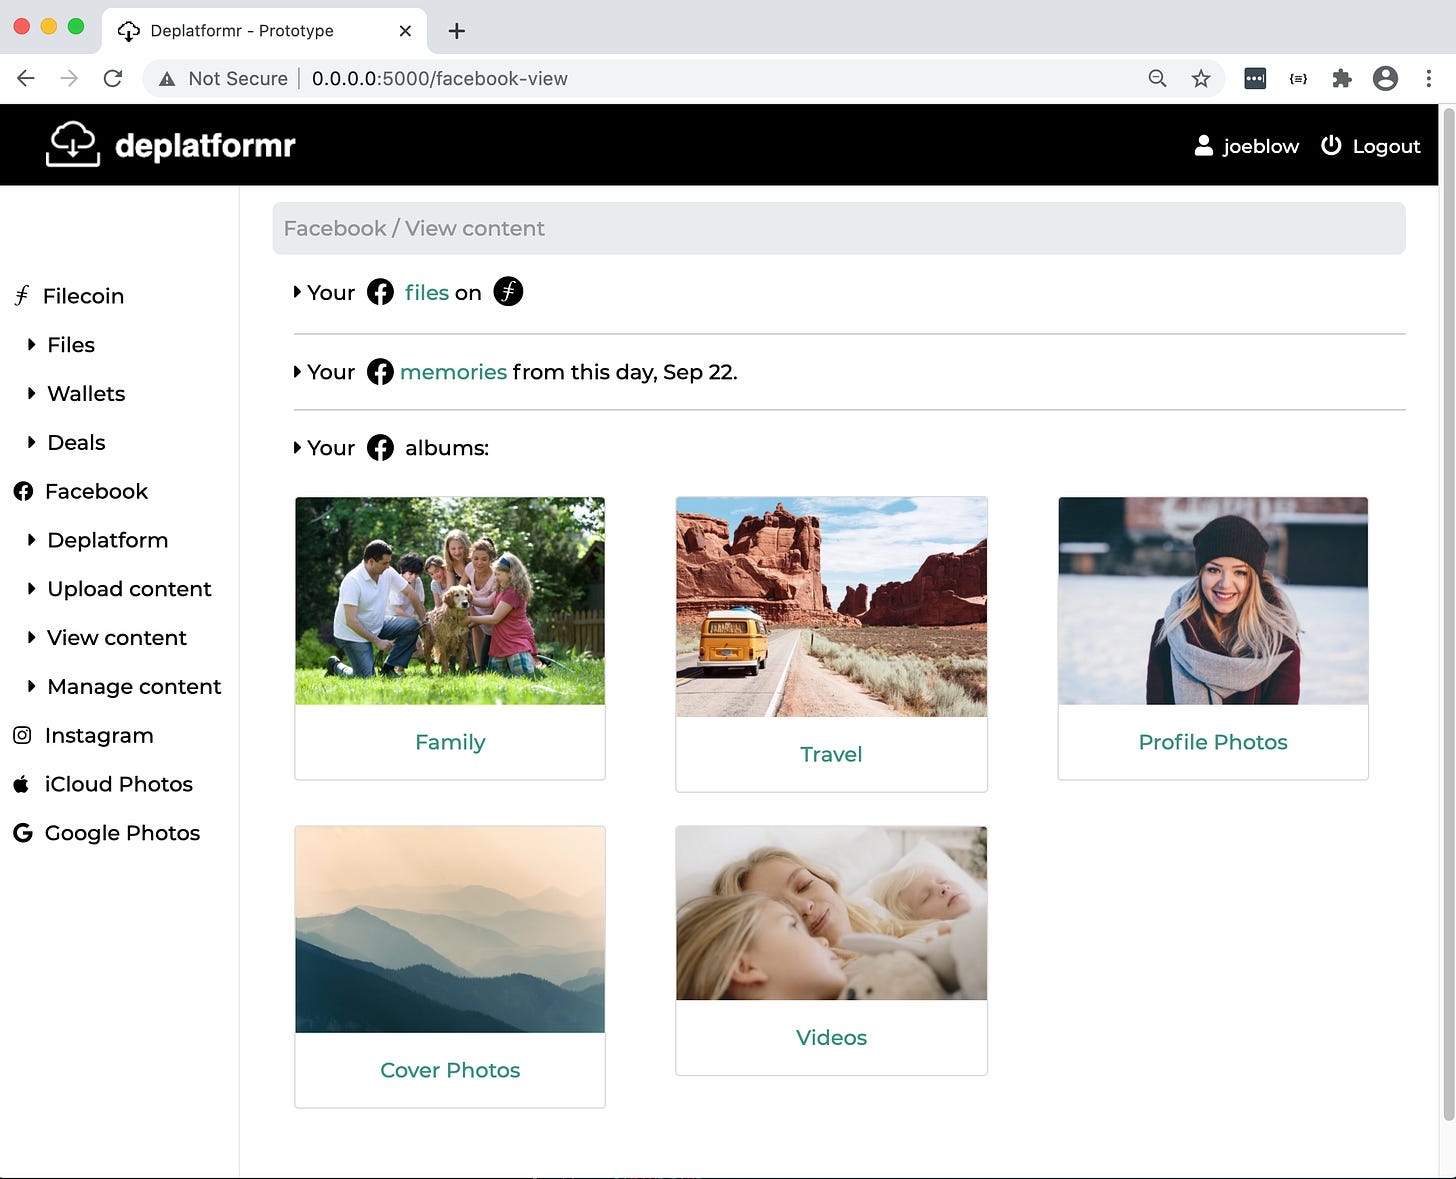Viewport: 1456px width, 1179px height.
Task: Expand the memories from this day section
Action: [297, 372]
